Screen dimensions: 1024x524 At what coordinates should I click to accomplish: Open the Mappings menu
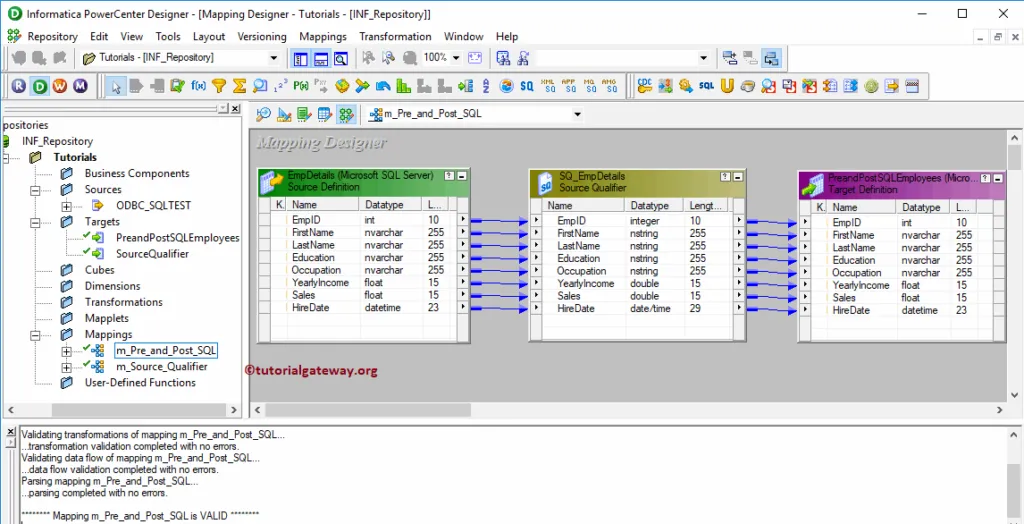click(322, 36)
